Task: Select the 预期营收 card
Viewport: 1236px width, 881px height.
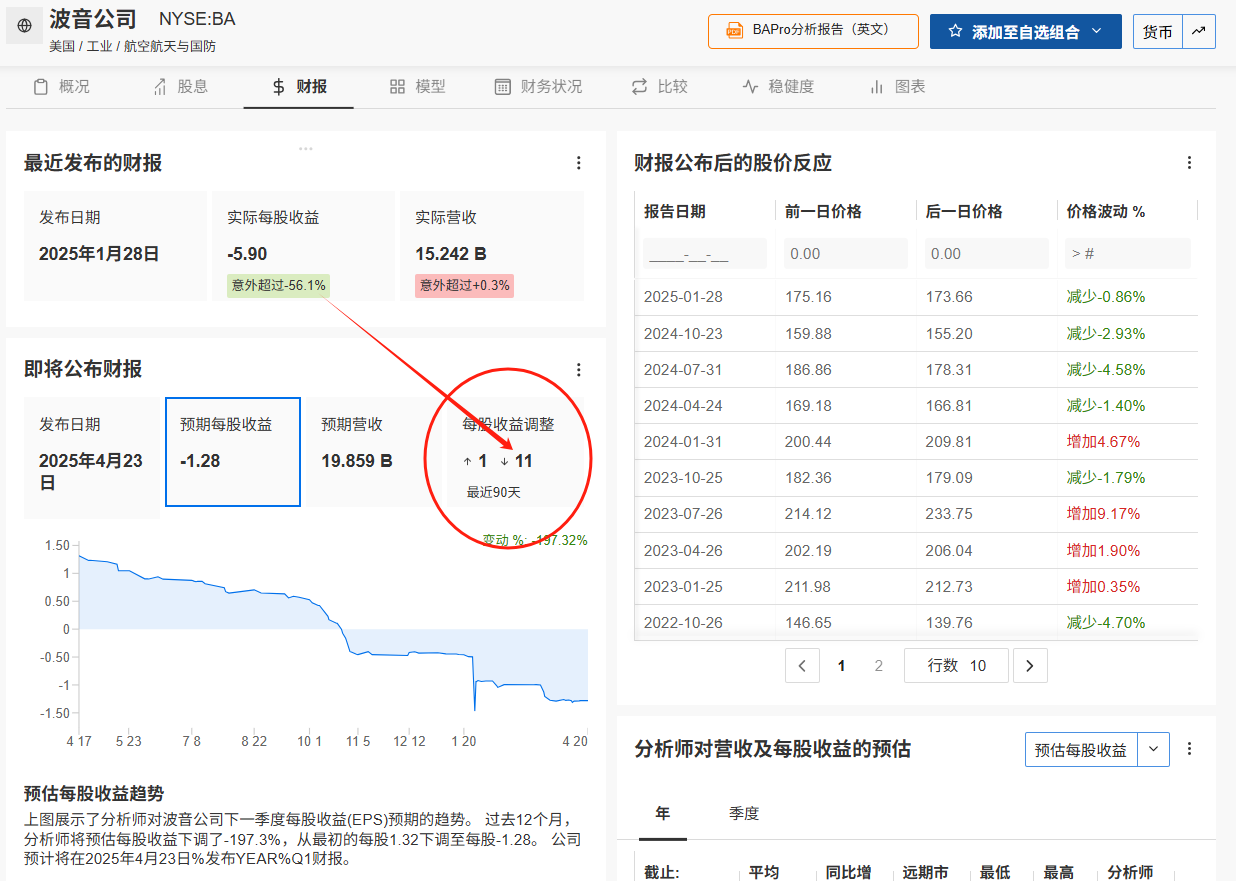Action: point(373,452)
